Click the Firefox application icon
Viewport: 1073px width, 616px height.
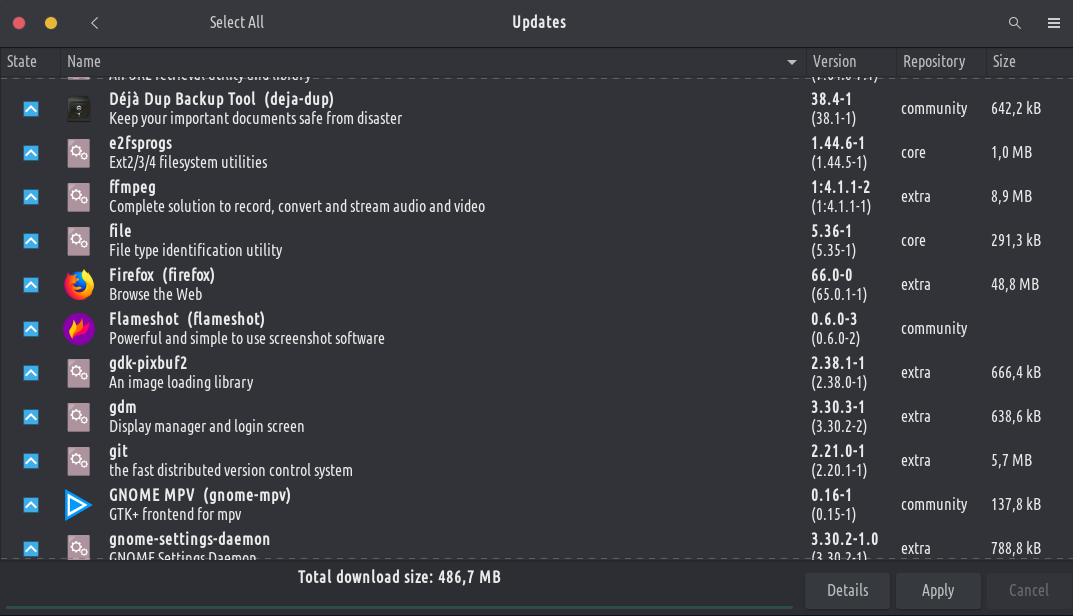coord(79,285)
